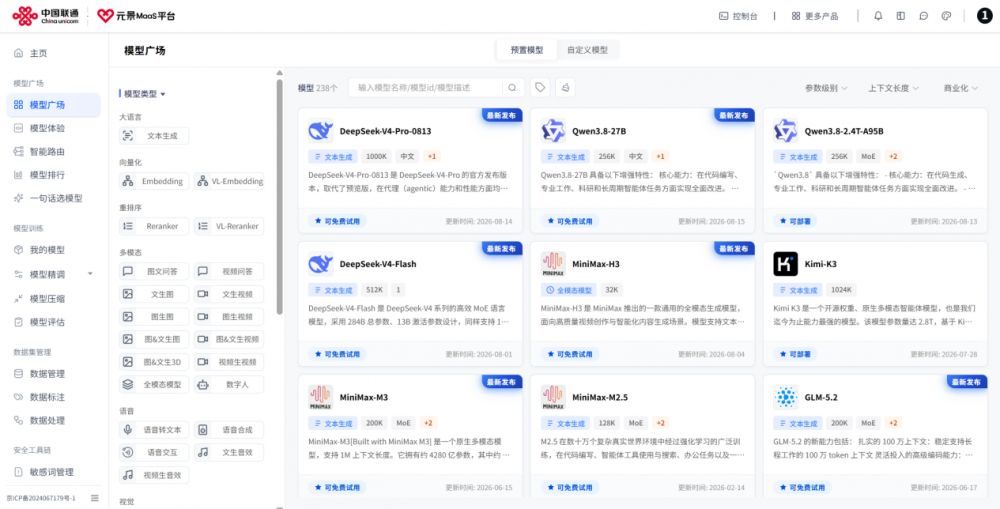The height and width of the screenshot is (509, 1000).
Task: Click the China Unicom logo
Action: tap(45, 16)
